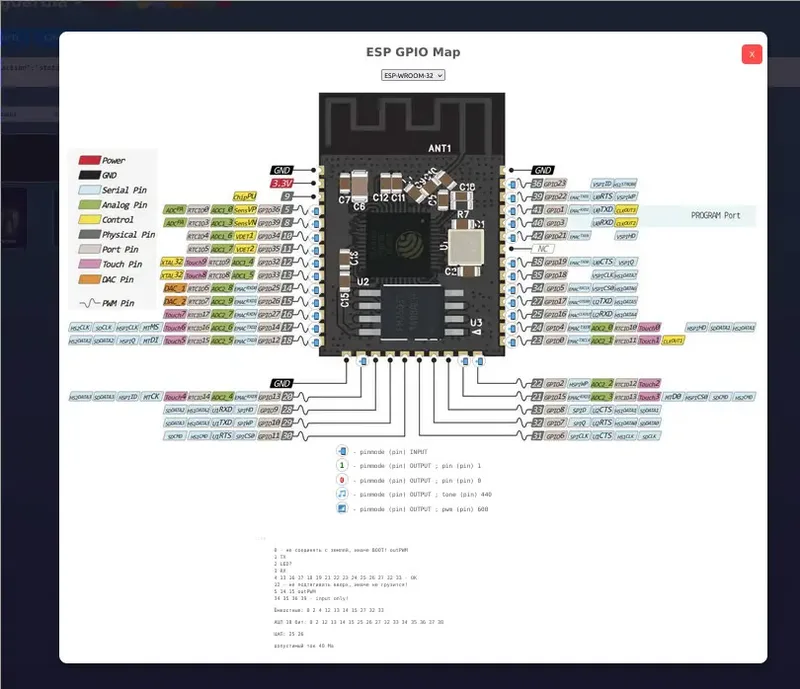Screen dimensions: 800x689
Task: Click the pin icon for GPIO1 TXD
Action: click(x=513, y=210)
